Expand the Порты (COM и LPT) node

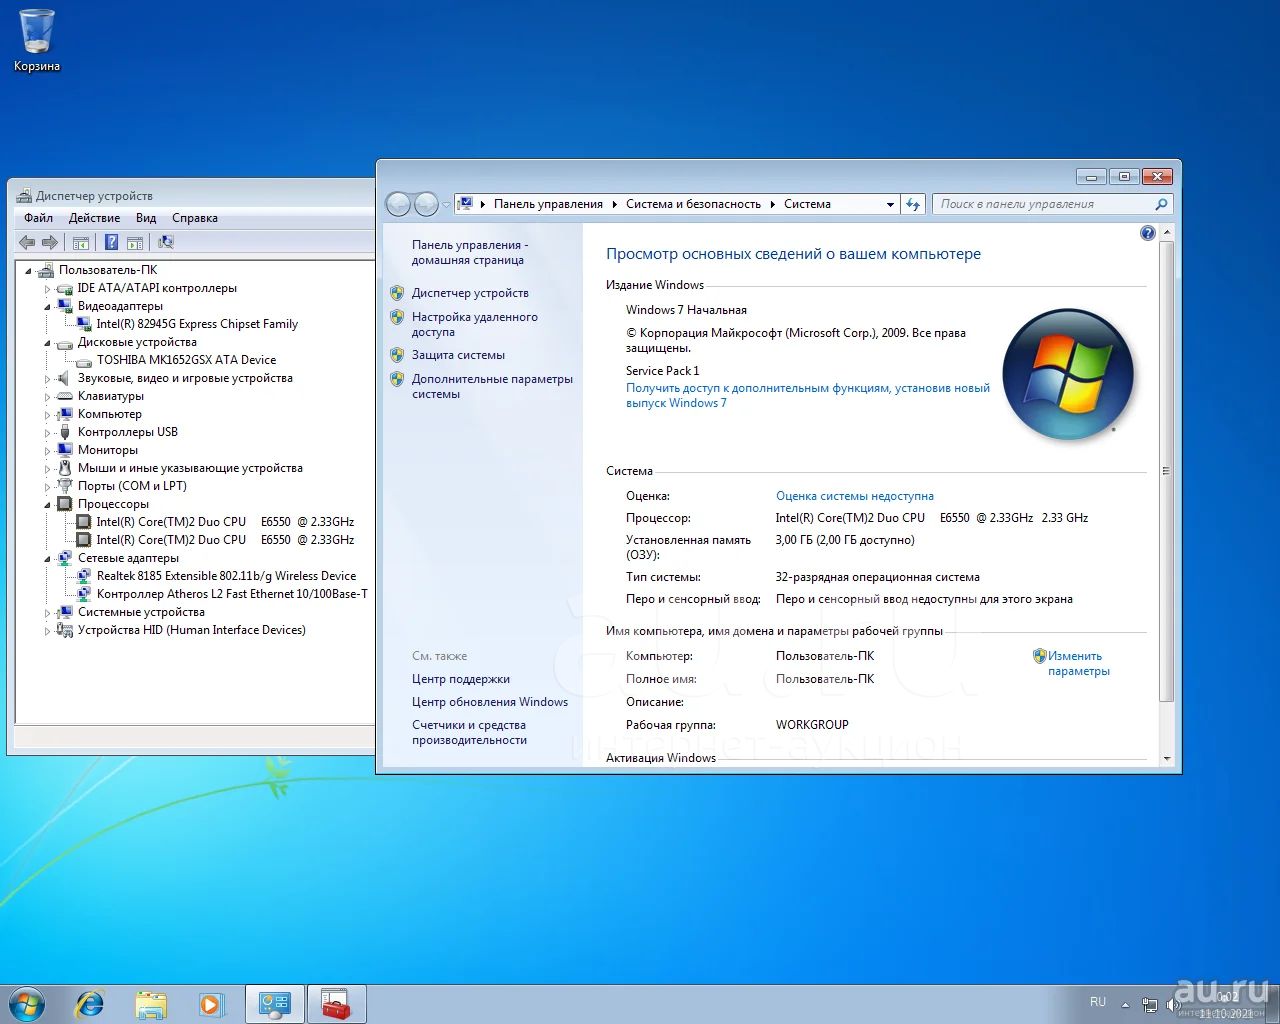point(47,487)
